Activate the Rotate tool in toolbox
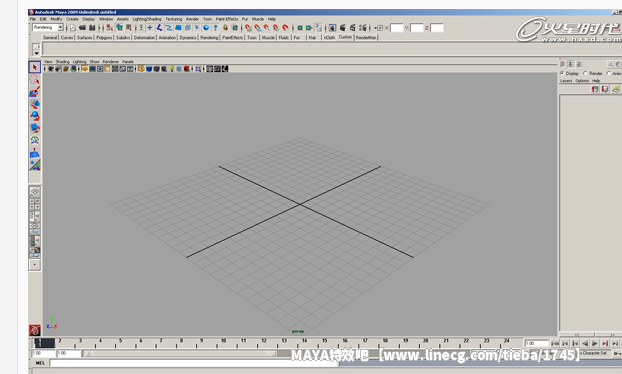Screen dimensions: 622x374 coord(35,116)
